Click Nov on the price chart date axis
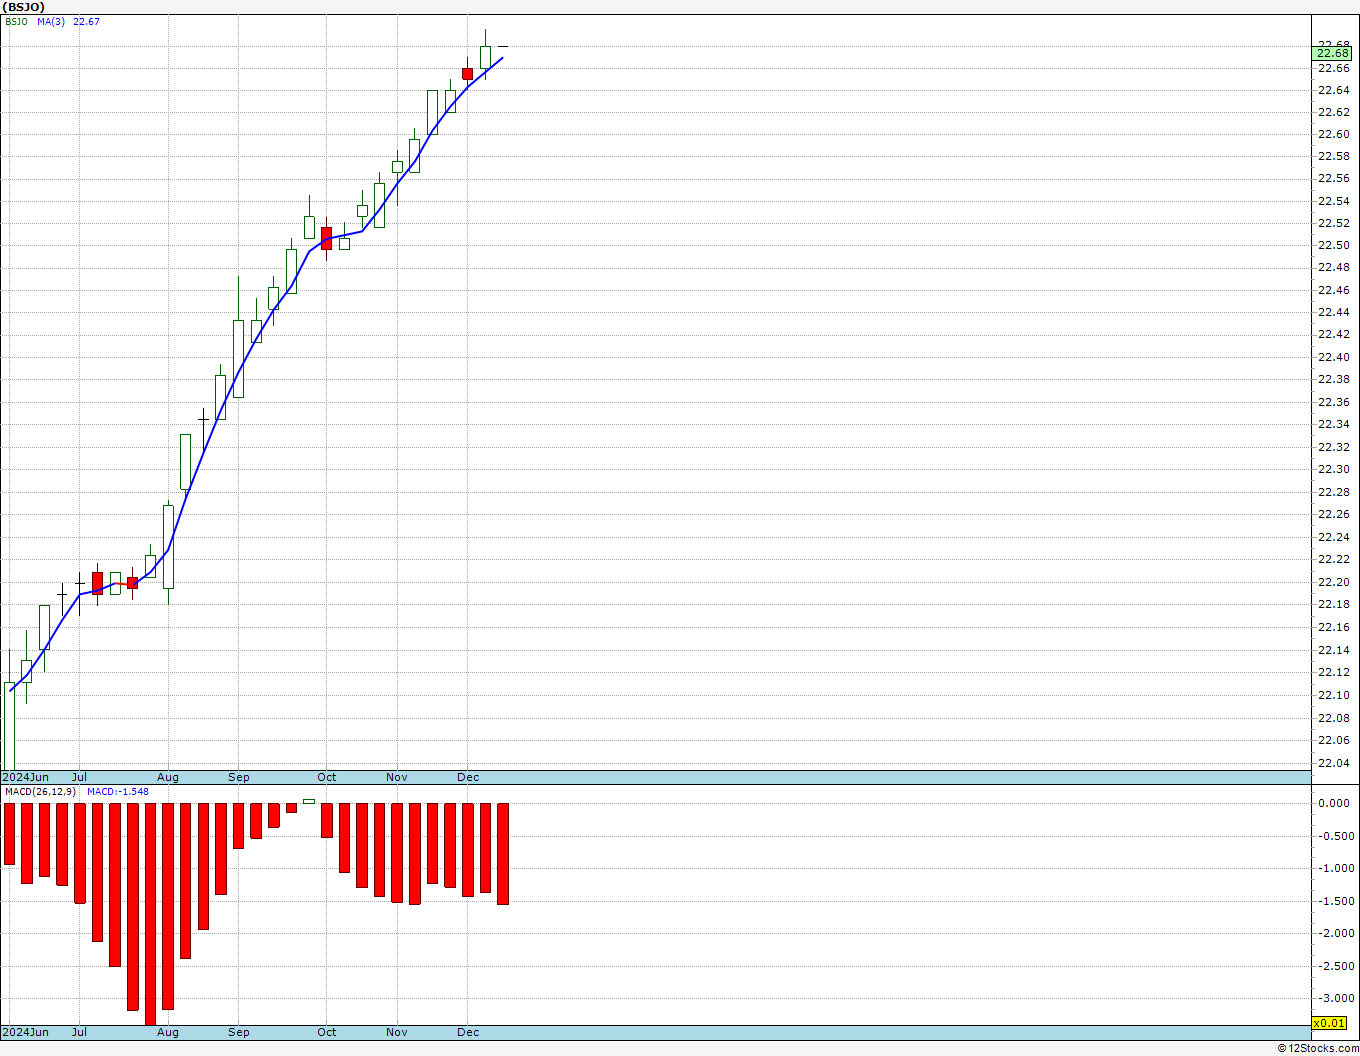Image resolution: width=1360 pixels, height=1056 pixels. tap(397, 777)
